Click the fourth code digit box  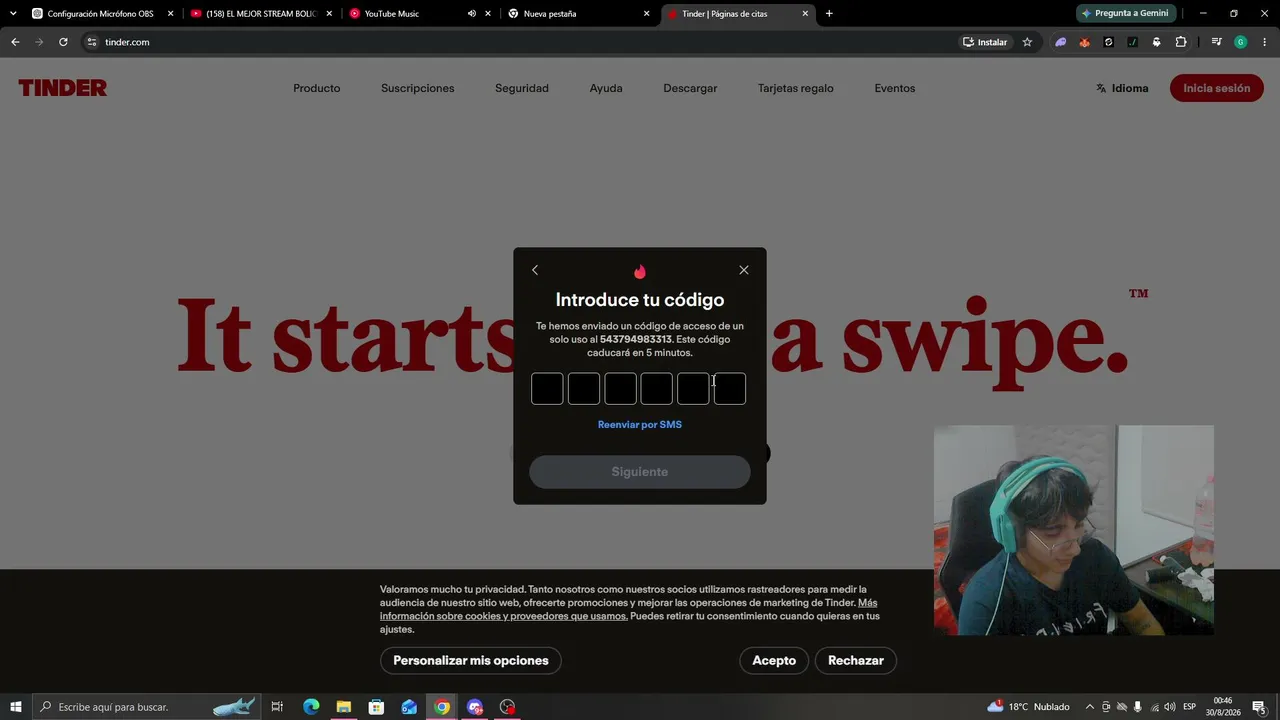657,389
